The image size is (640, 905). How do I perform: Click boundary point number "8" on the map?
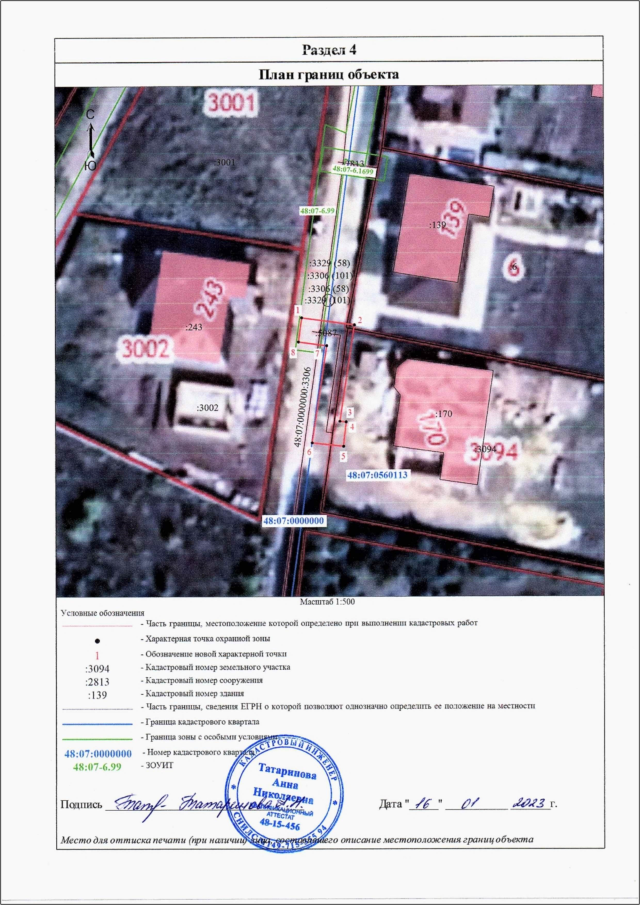(293, 351)
